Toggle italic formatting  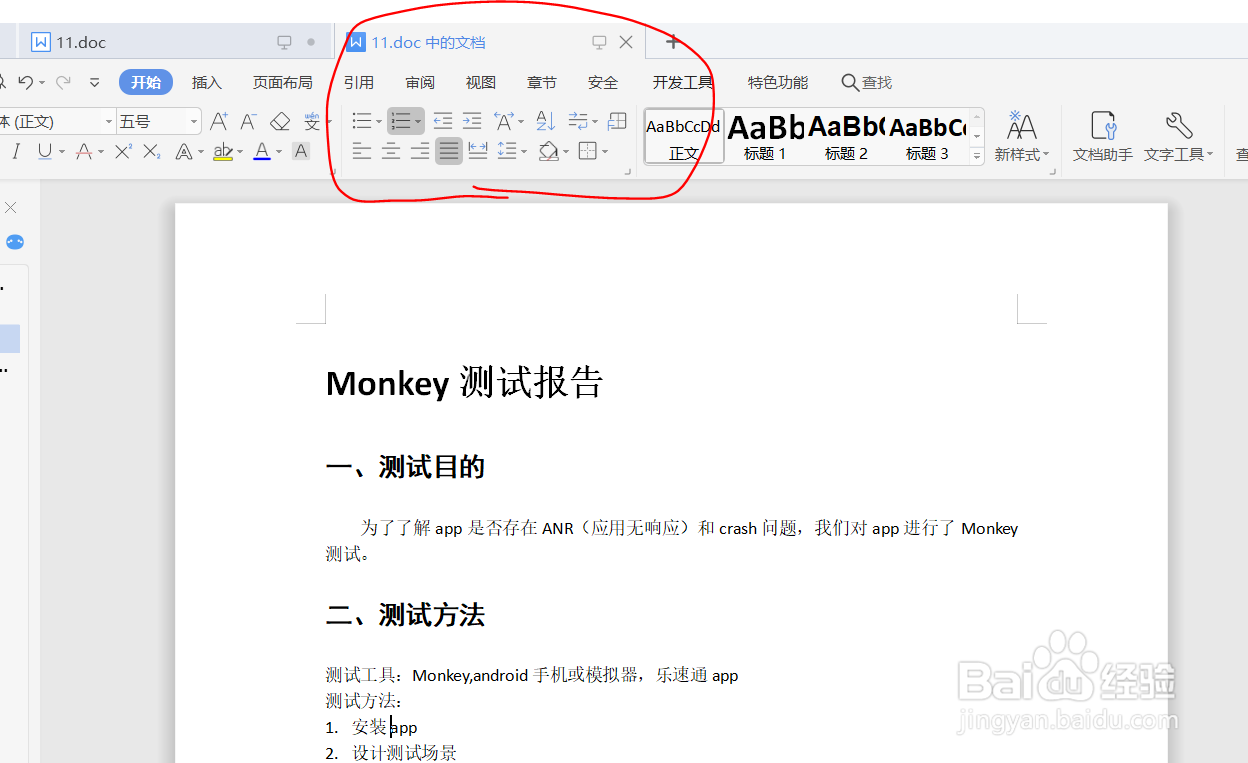(15, 151)
